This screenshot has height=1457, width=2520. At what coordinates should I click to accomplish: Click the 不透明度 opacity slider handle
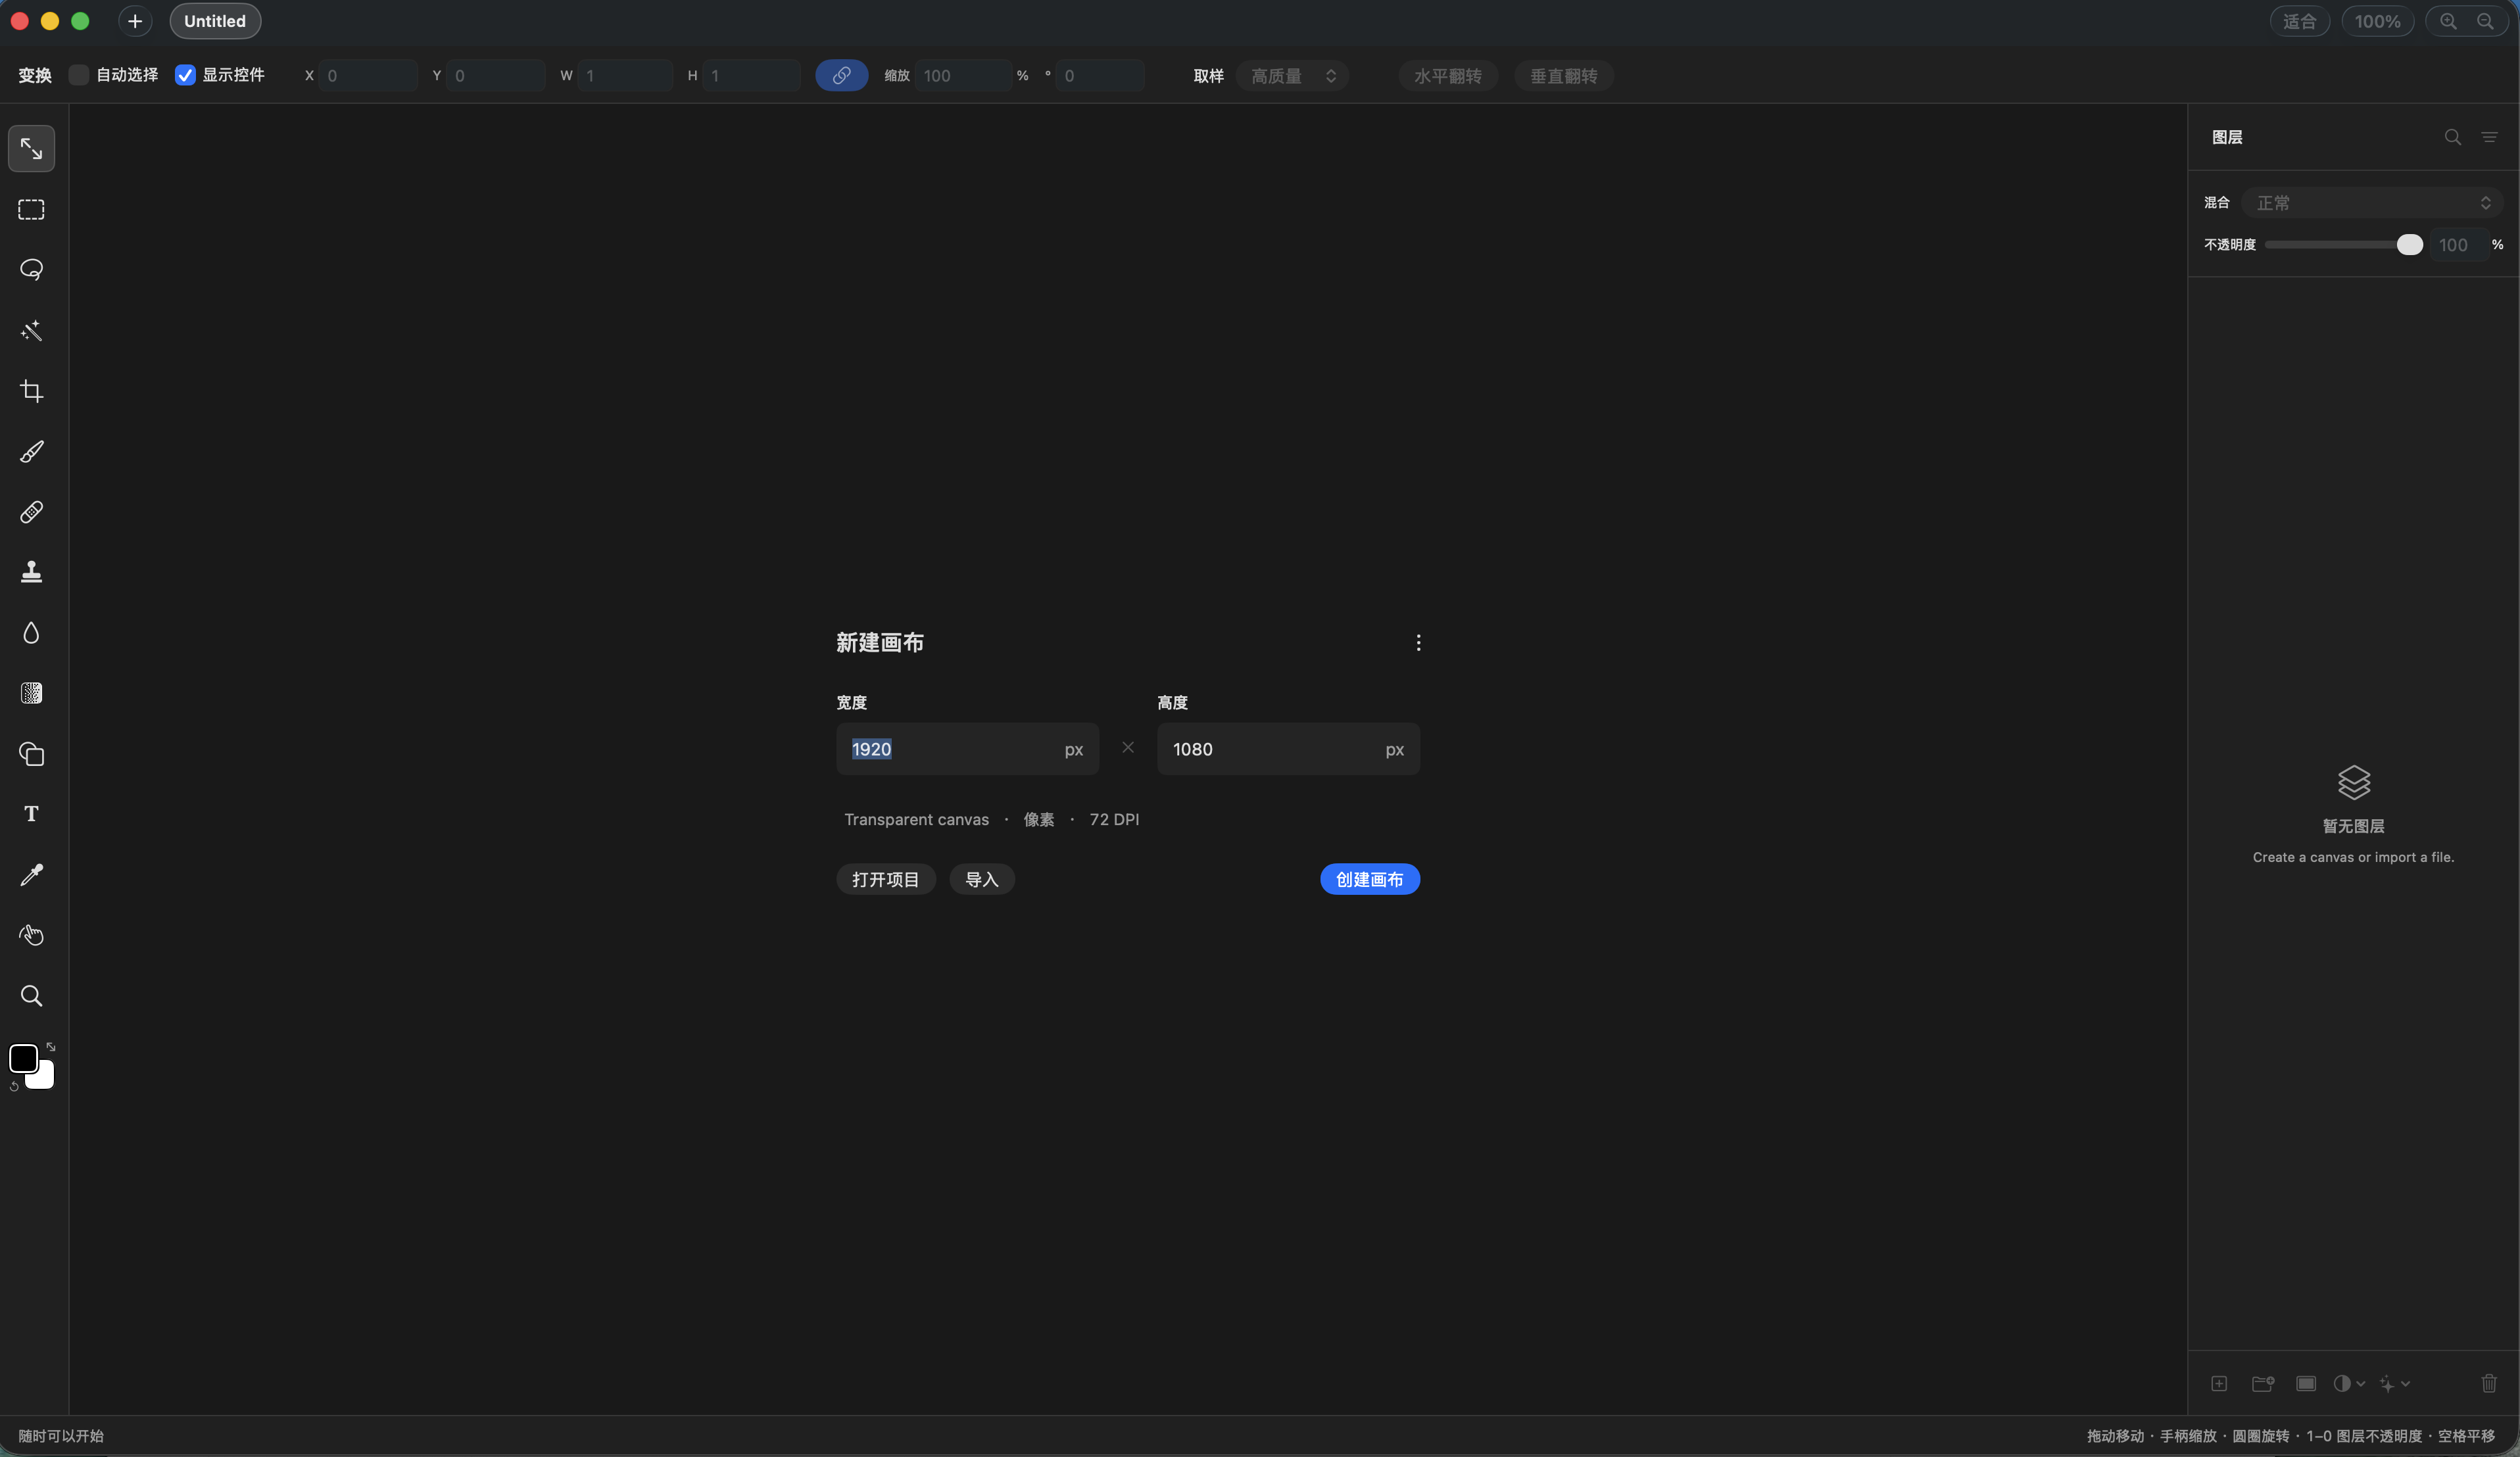coord(2409,245)
